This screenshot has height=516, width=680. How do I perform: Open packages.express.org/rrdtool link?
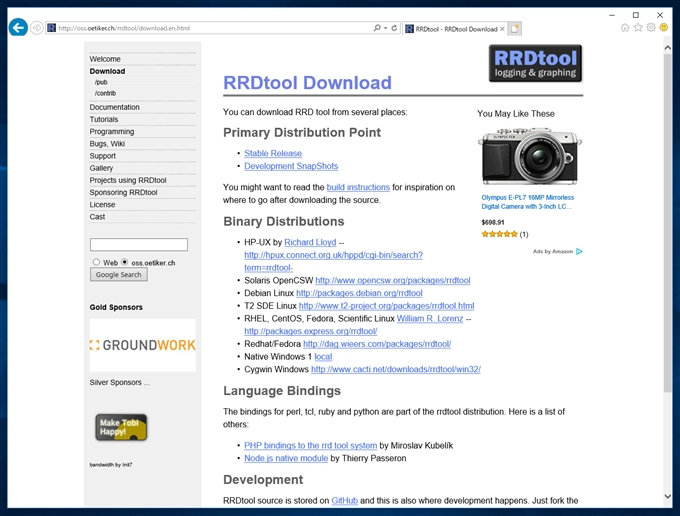pos(311,331)
